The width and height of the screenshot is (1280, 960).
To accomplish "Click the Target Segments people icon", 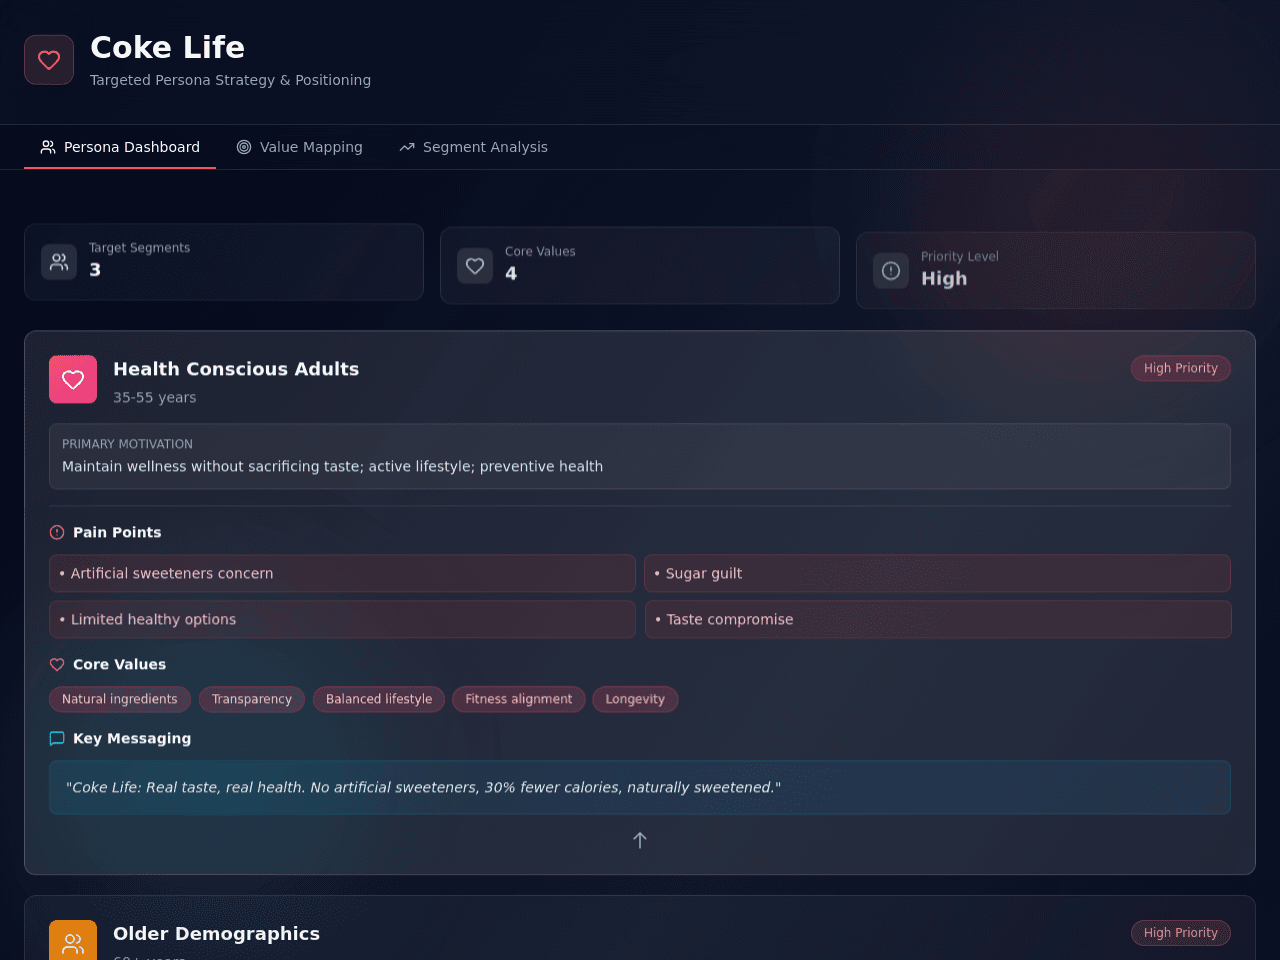I will [59, 262].
